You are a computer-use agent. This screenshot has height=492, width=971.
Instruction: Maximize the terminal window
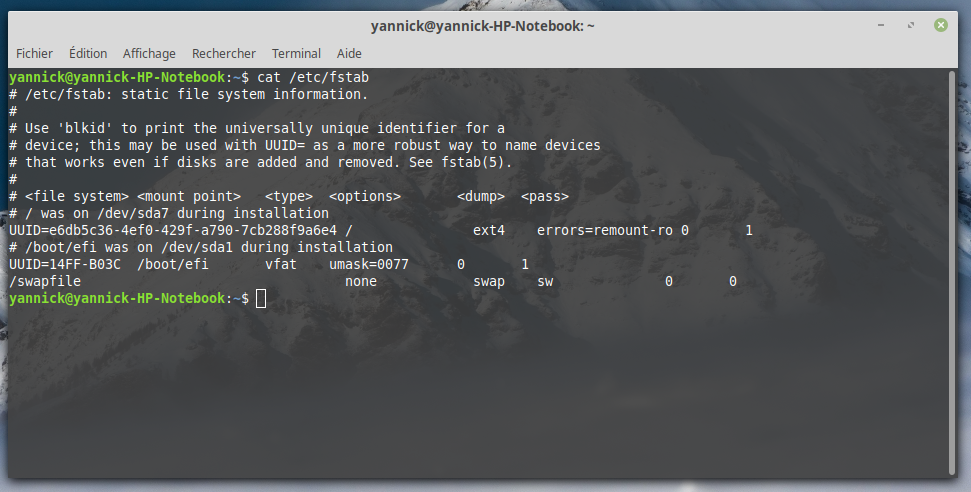(x=912, y=25)
